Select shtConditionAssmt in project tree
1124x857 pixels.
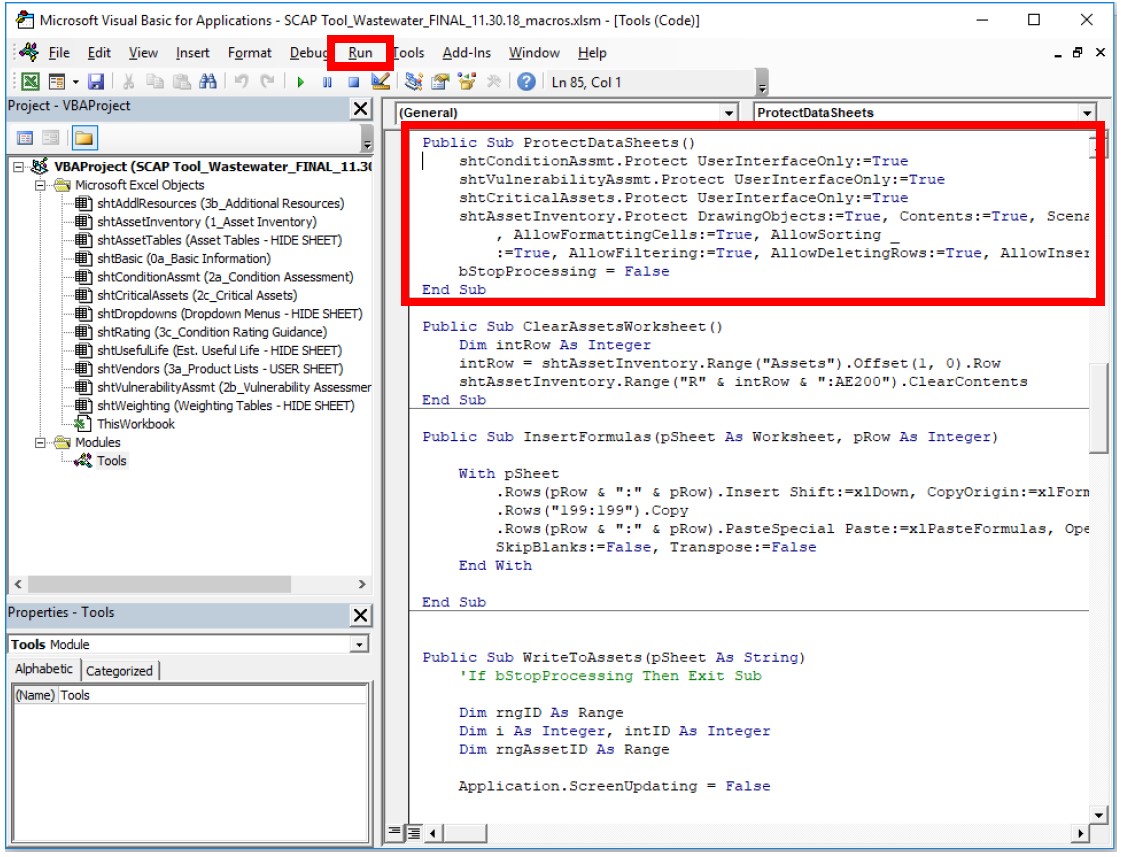point(225,277)
